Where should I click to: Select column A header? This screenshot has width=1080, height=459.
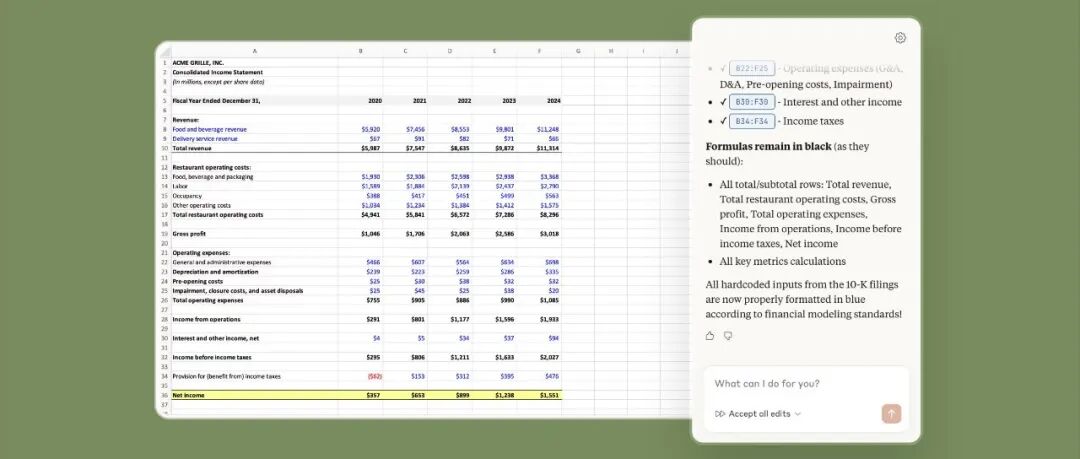coord(254,51)
